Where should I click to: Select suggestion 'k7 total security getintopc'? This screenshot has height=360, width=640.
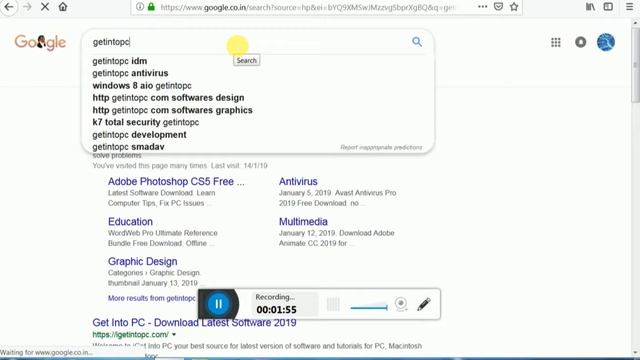point(146,122)
